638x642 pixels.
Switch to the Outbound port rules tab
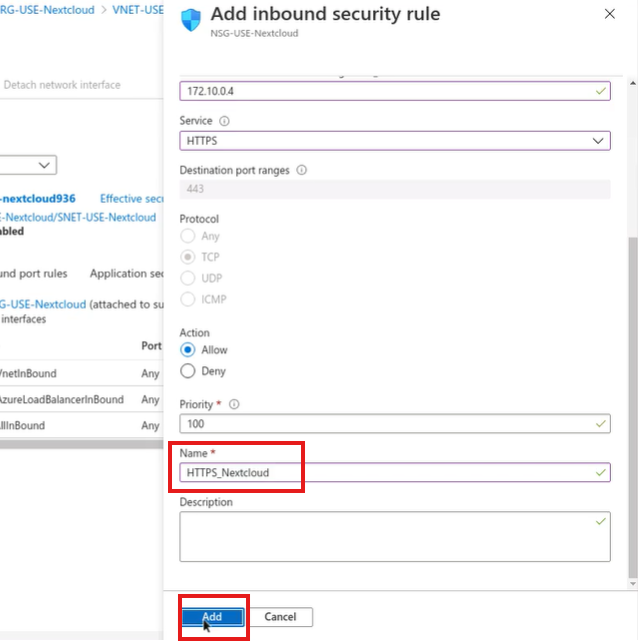[34, 274]
